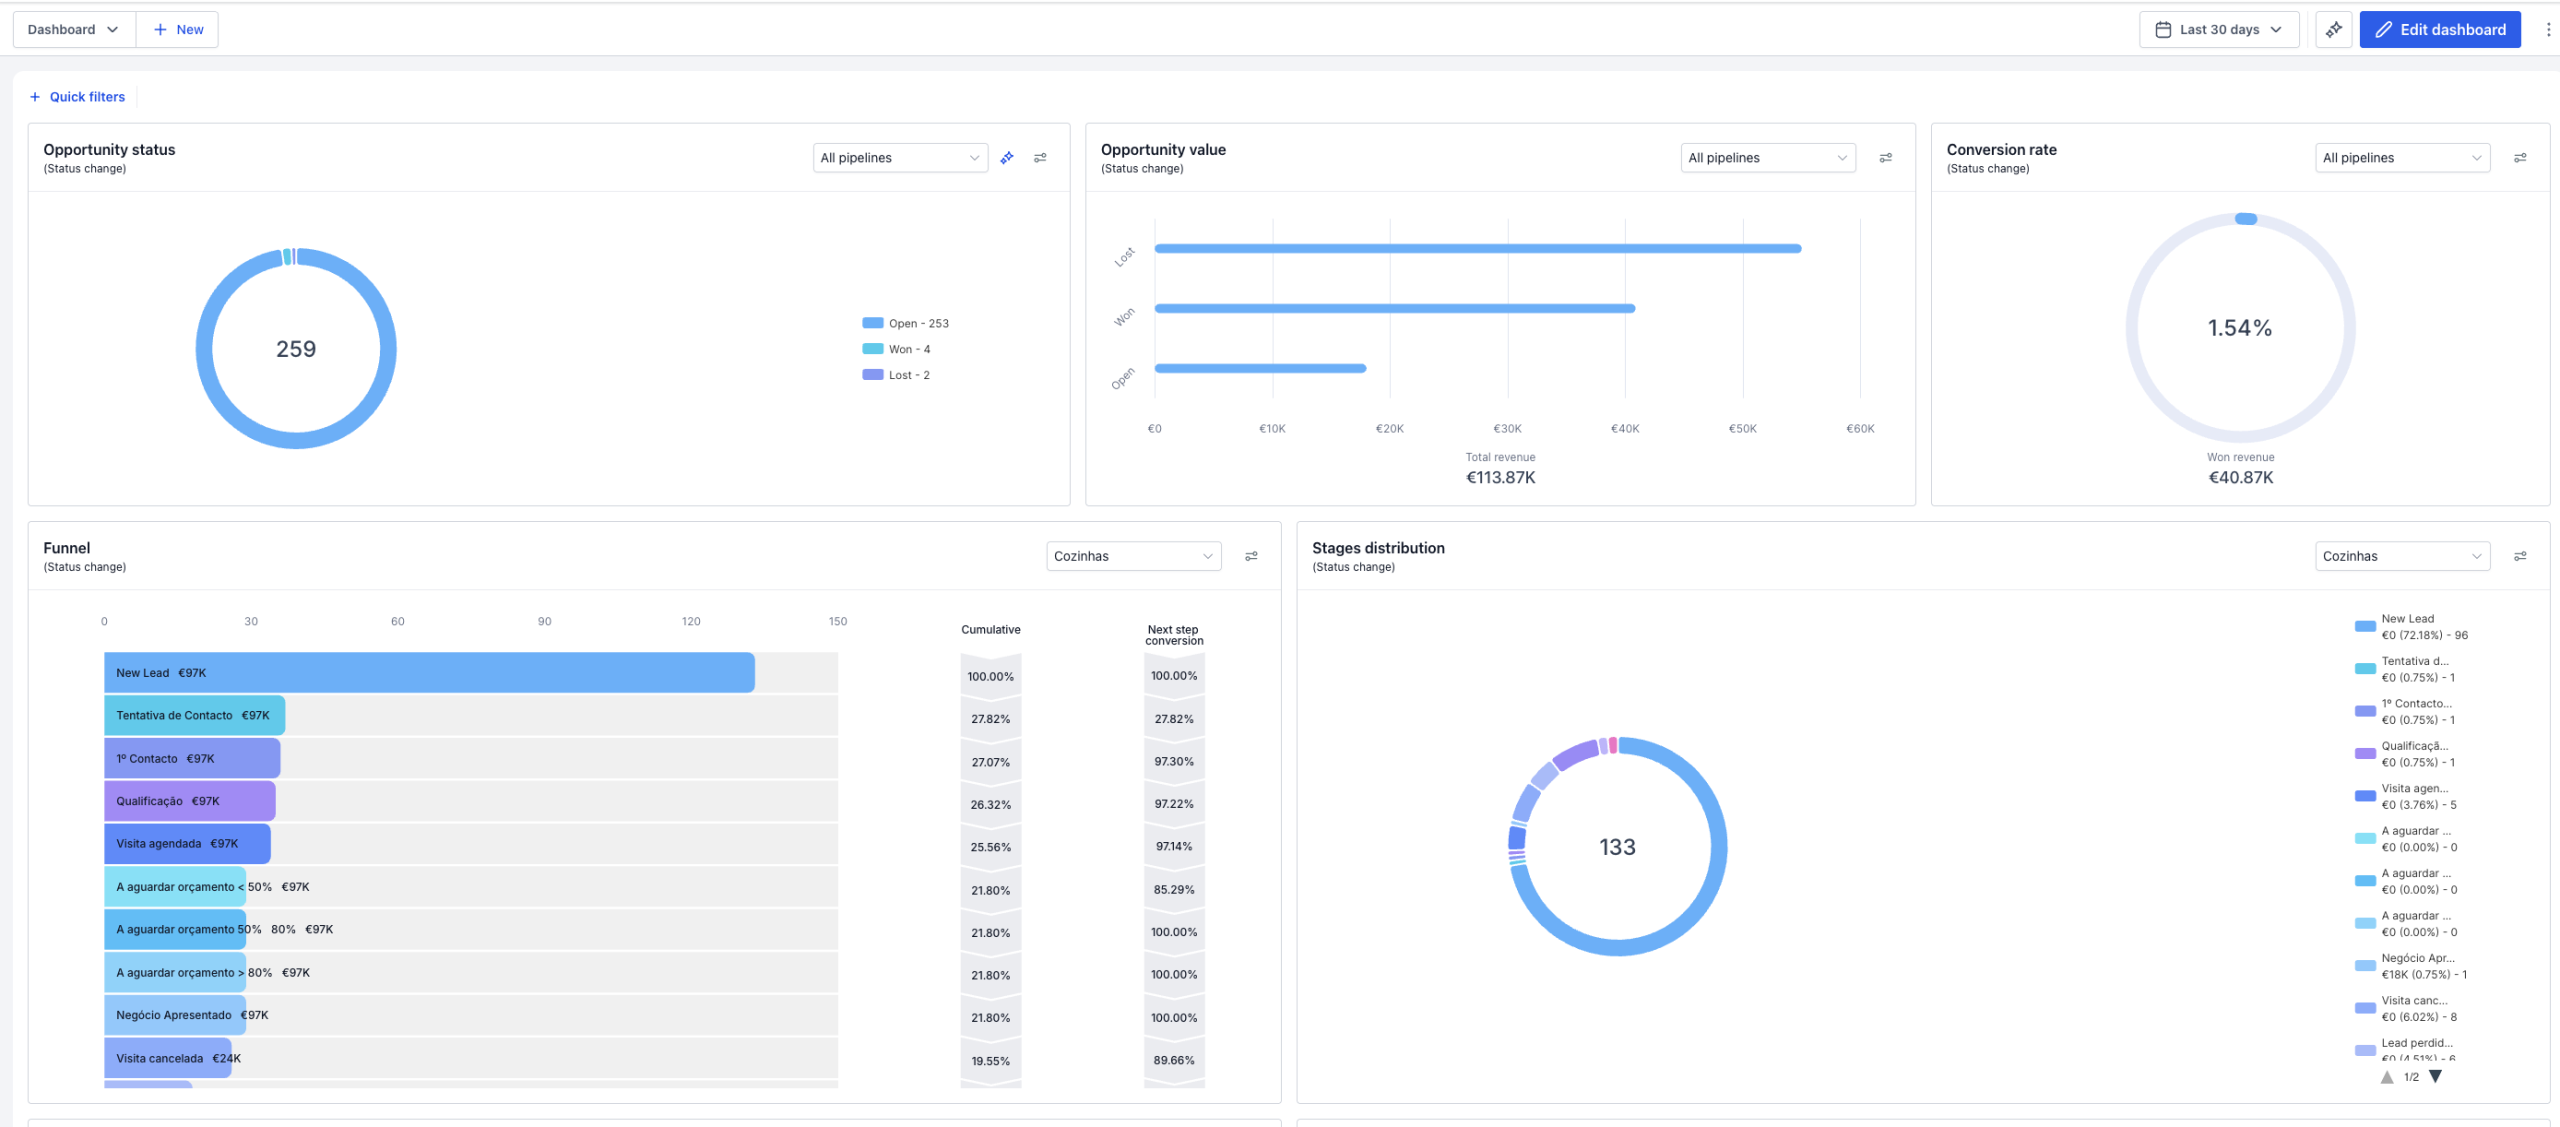Click the €113.87K total revenue value

1500,478
